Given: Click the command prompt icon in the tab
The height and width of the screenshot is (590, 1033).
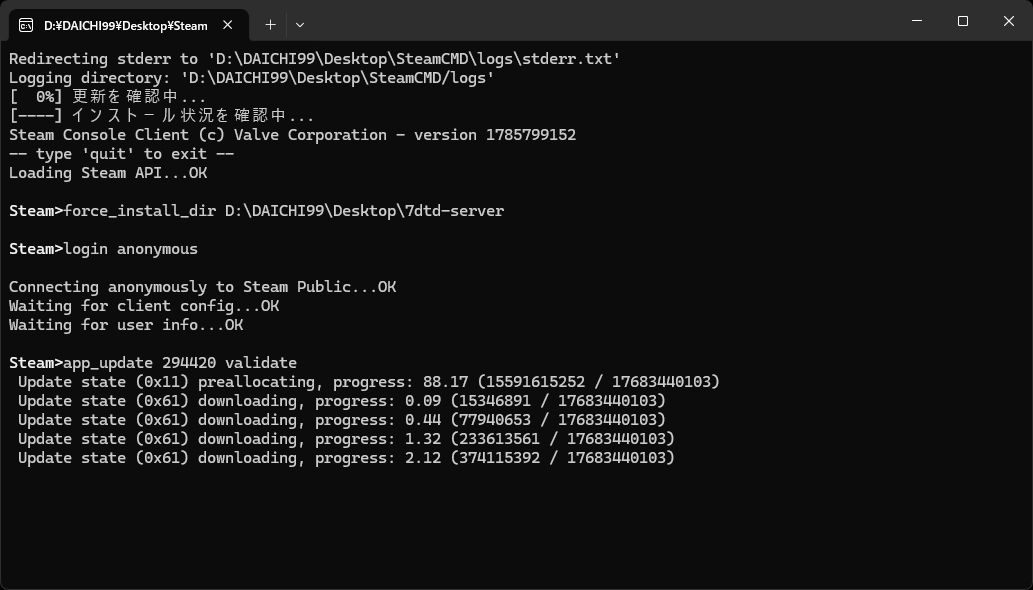Looking at the screenshot, I should [x=26, y=26].
